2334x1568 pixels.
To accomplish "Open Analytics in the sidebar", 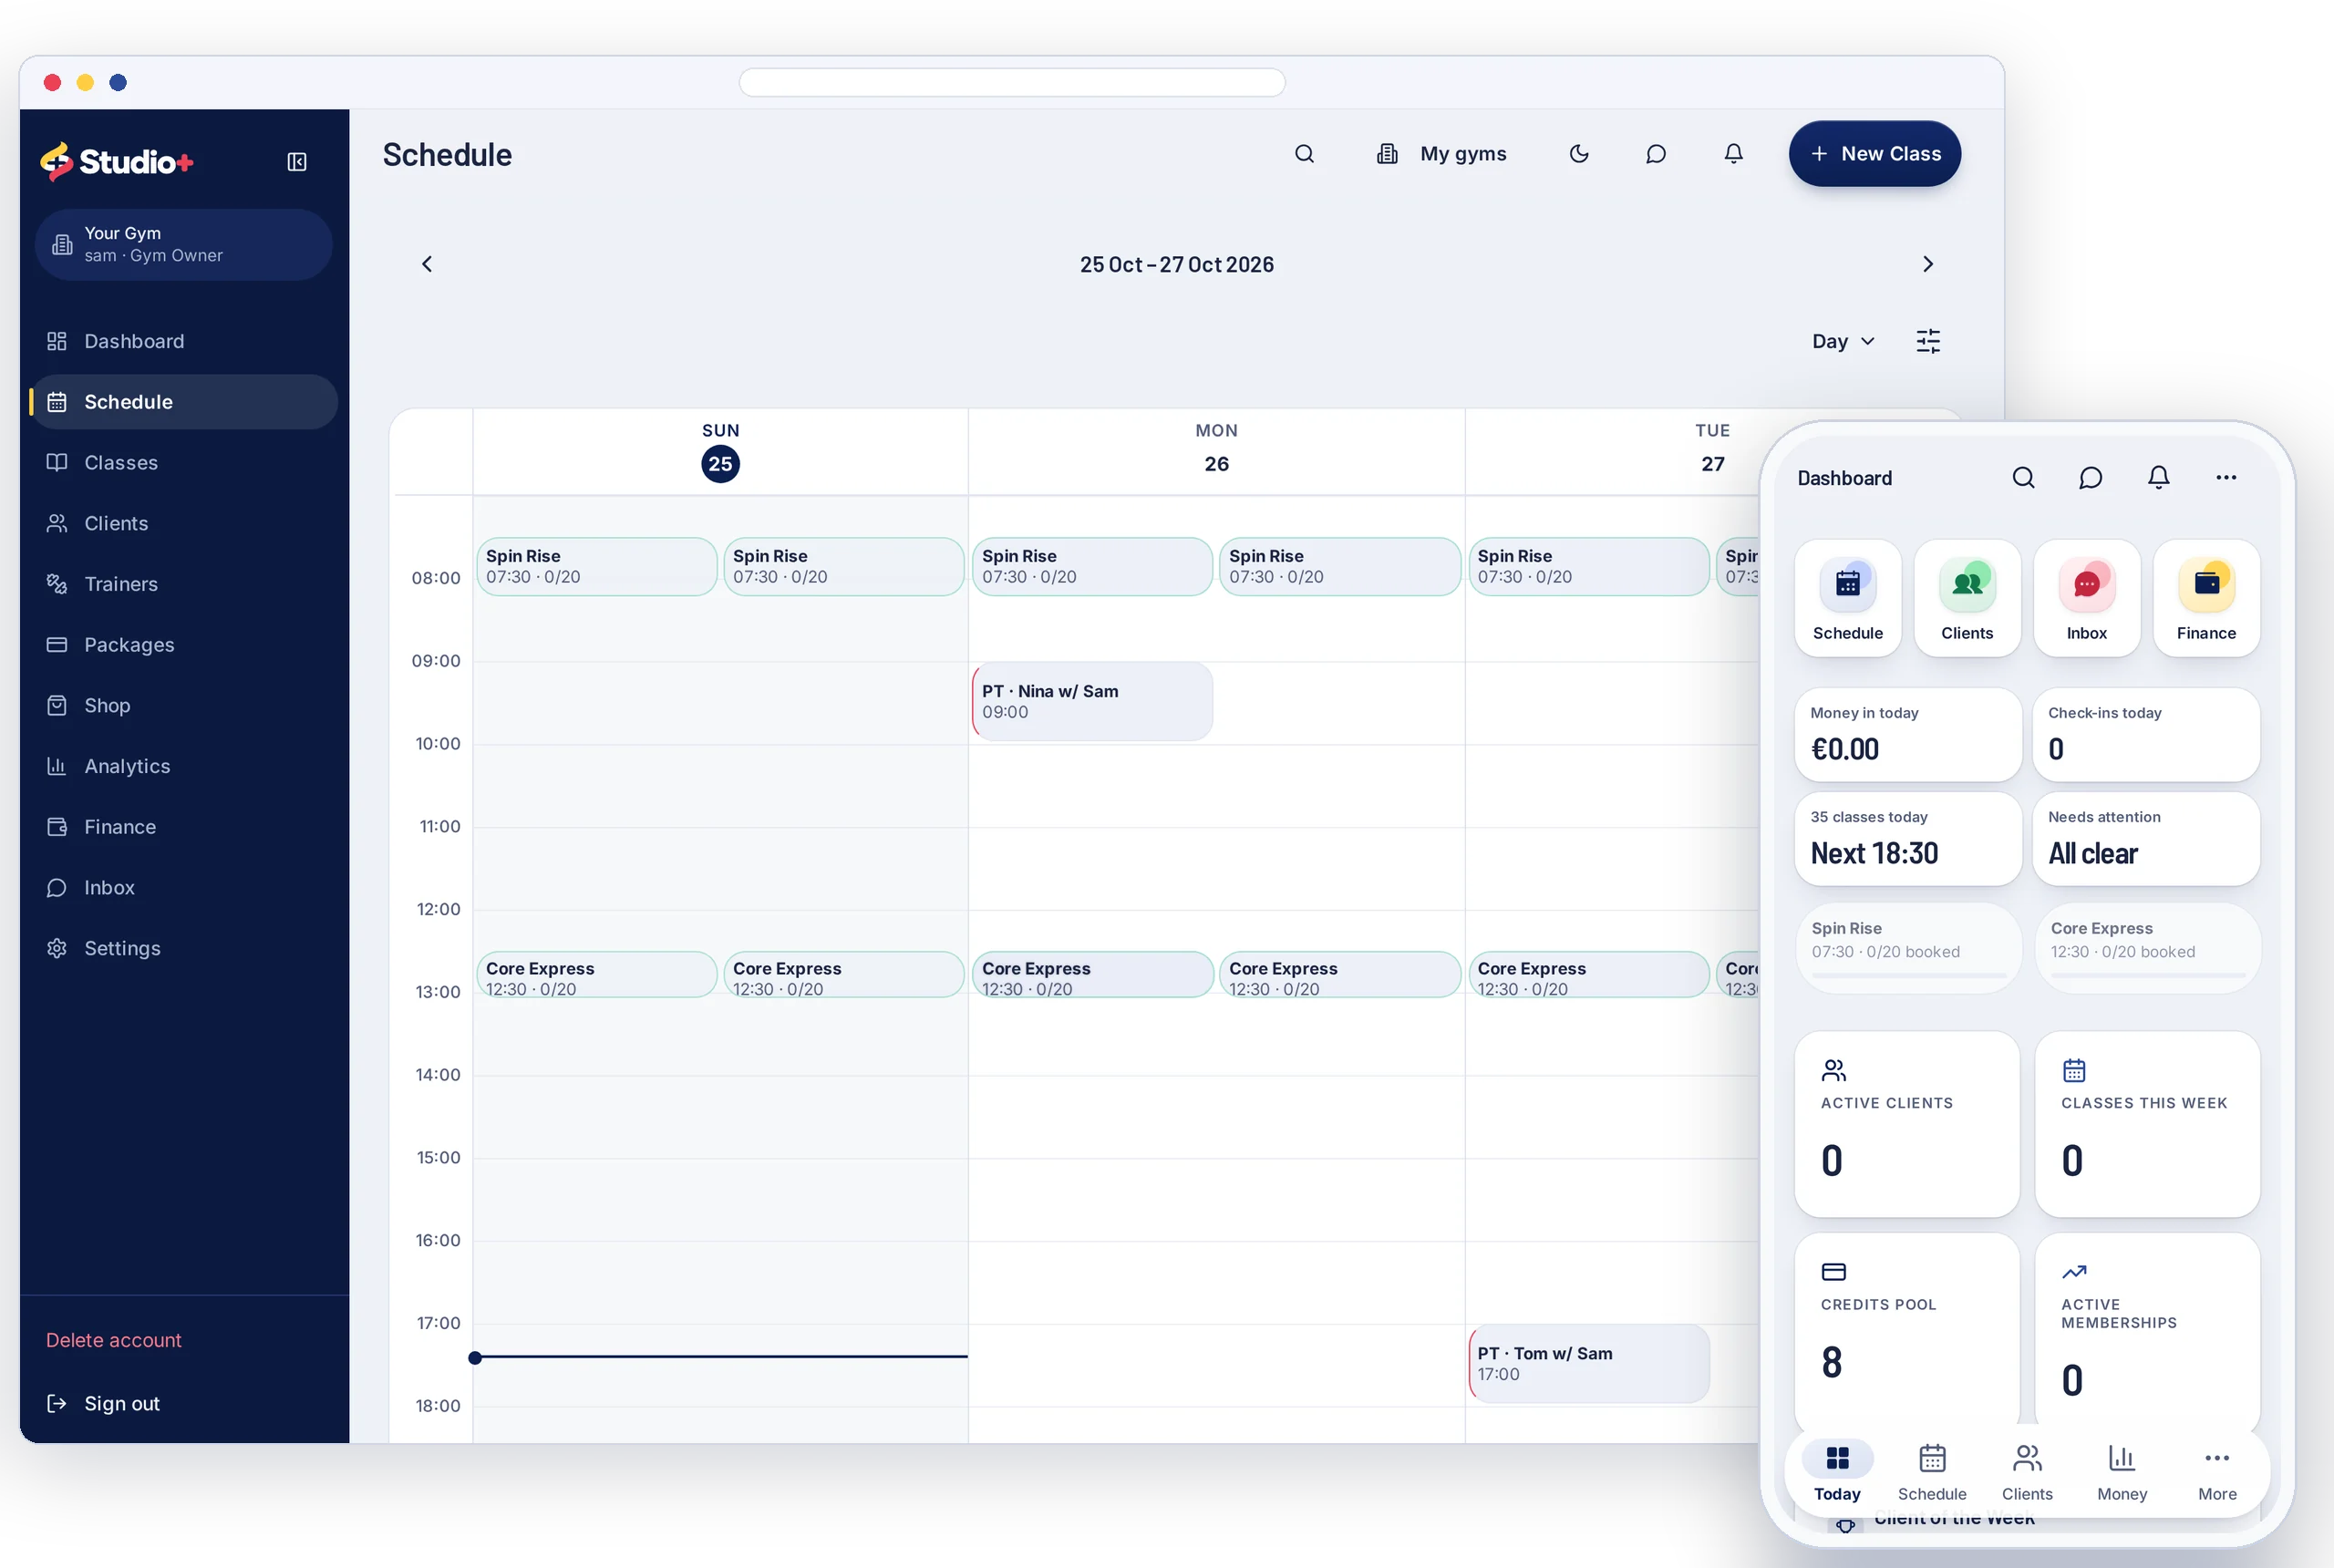I will [x=184, y=767].
